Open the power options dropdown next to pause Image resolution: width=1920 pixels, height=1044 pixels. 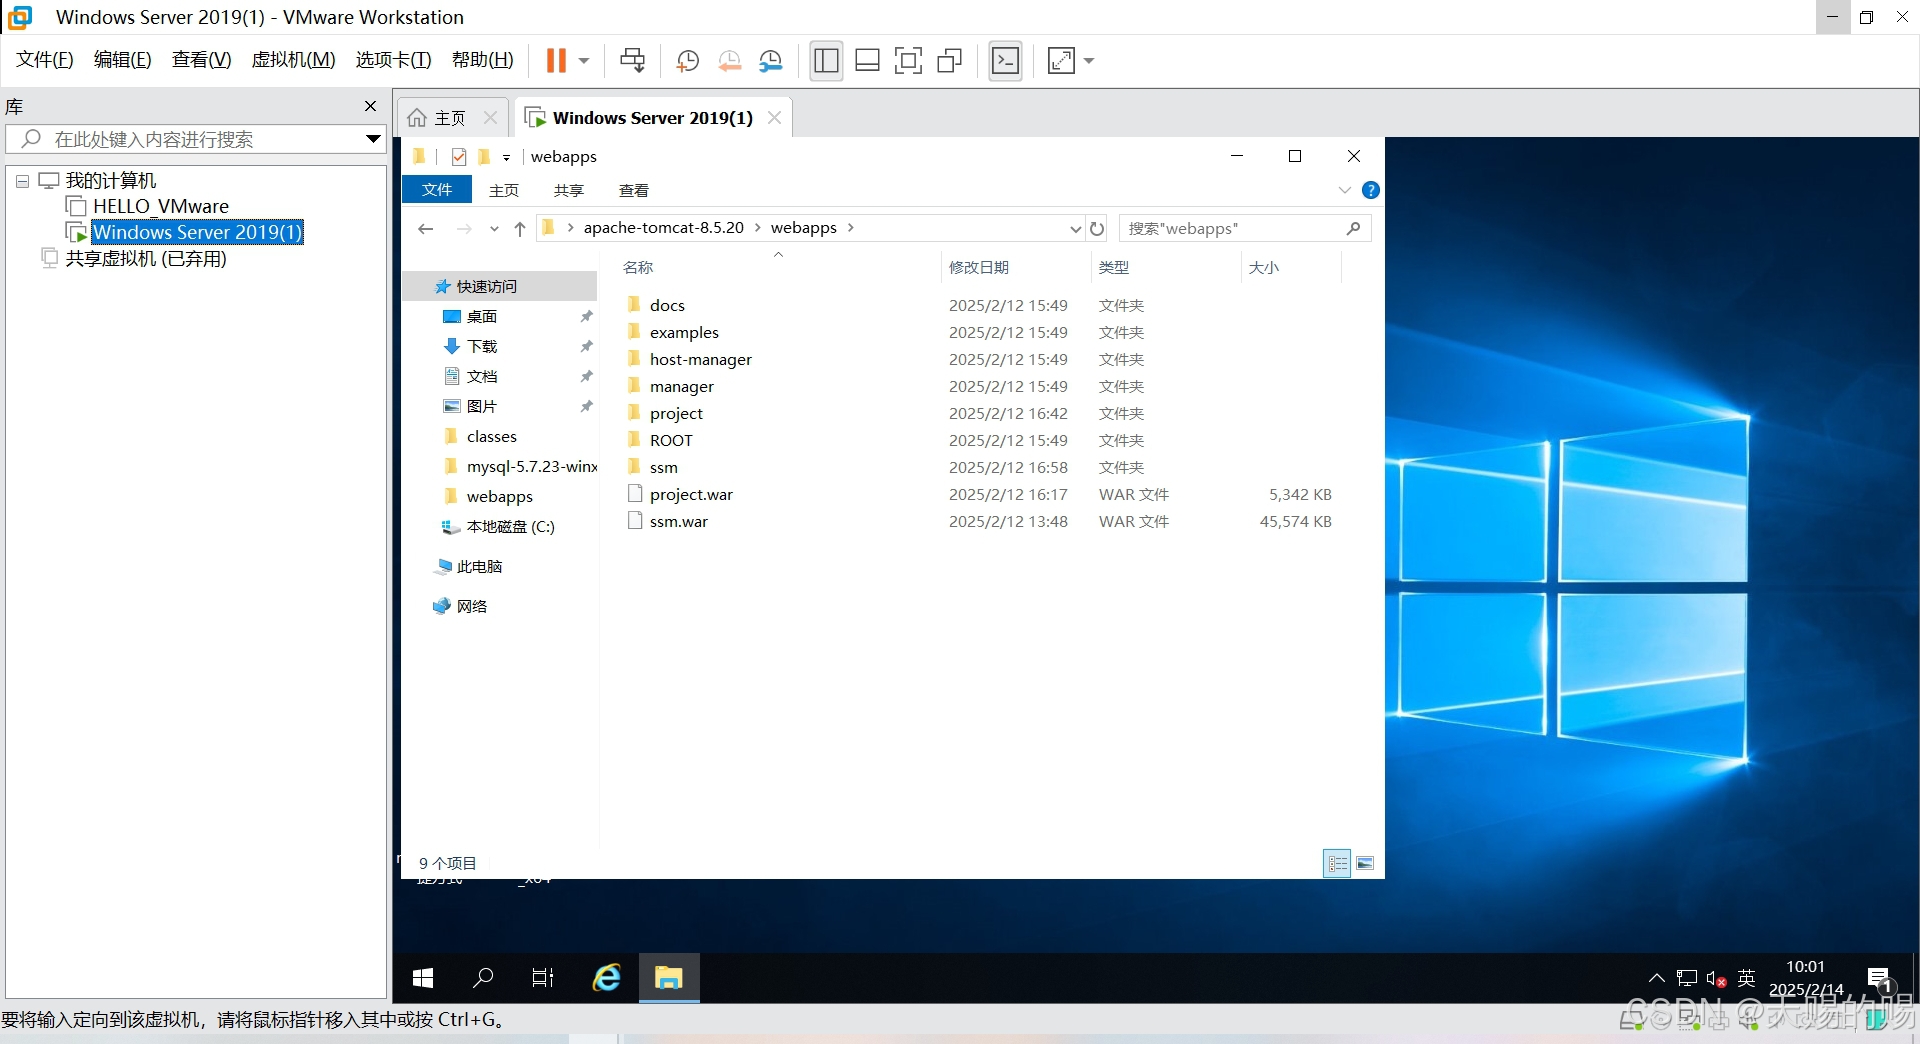click(x=584, y=60)
